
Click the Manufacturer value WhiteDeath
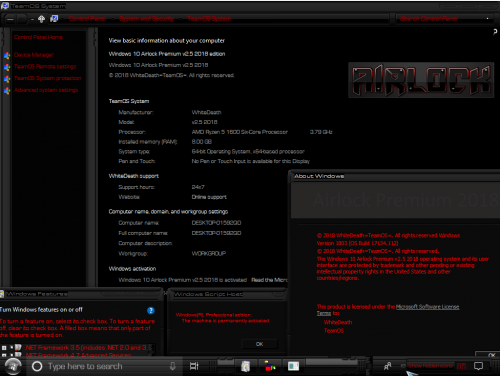[206, 112]
